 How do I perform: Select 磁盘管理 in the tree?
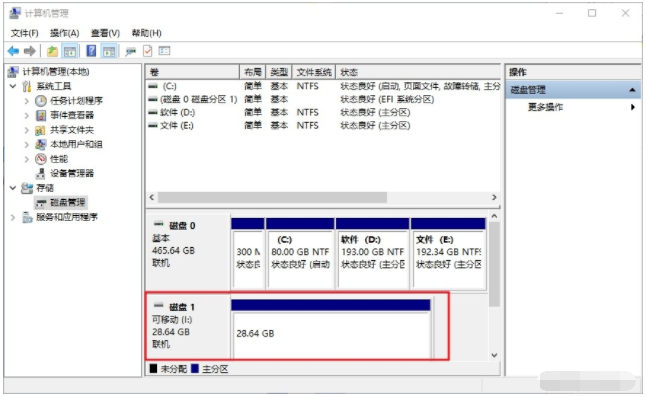click(x=68, y=203)
